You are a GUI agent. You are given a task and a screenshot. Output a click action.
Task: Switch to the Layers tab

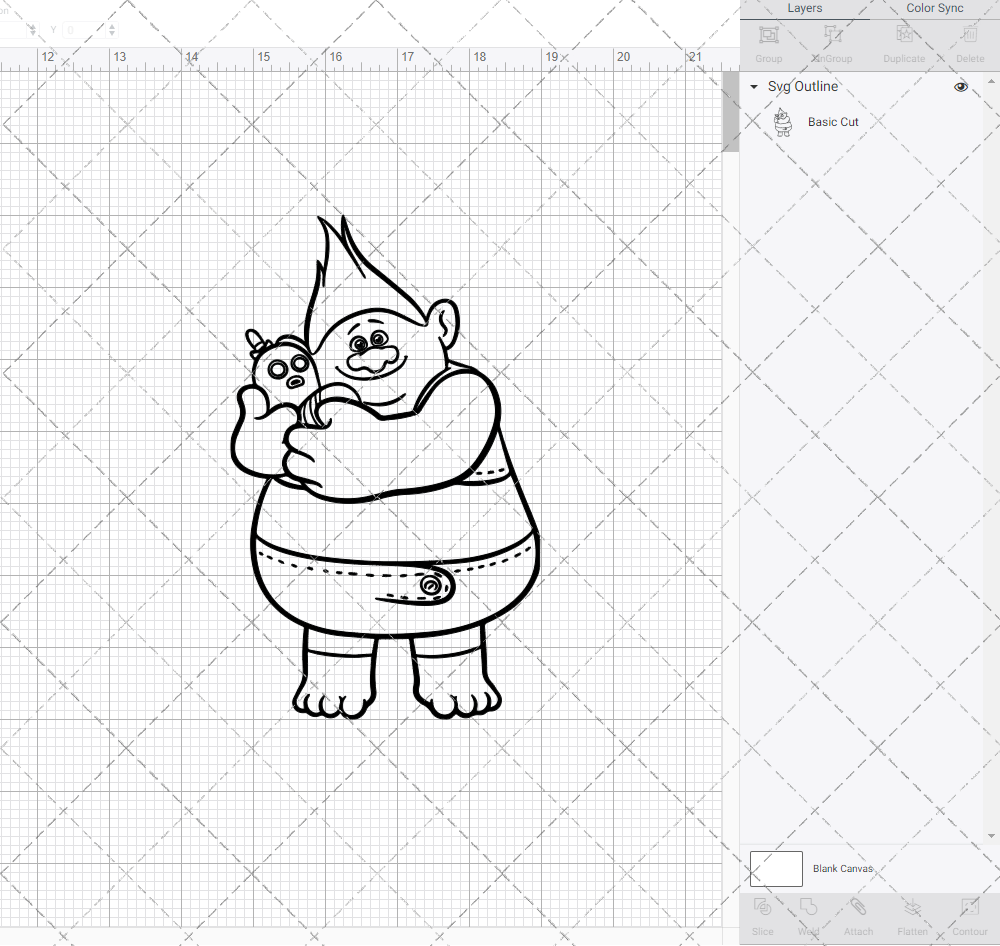tap(804, 8)
